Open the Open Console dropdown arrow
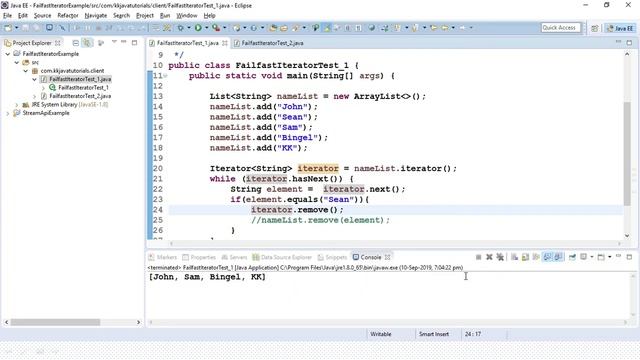 point(610,257)
